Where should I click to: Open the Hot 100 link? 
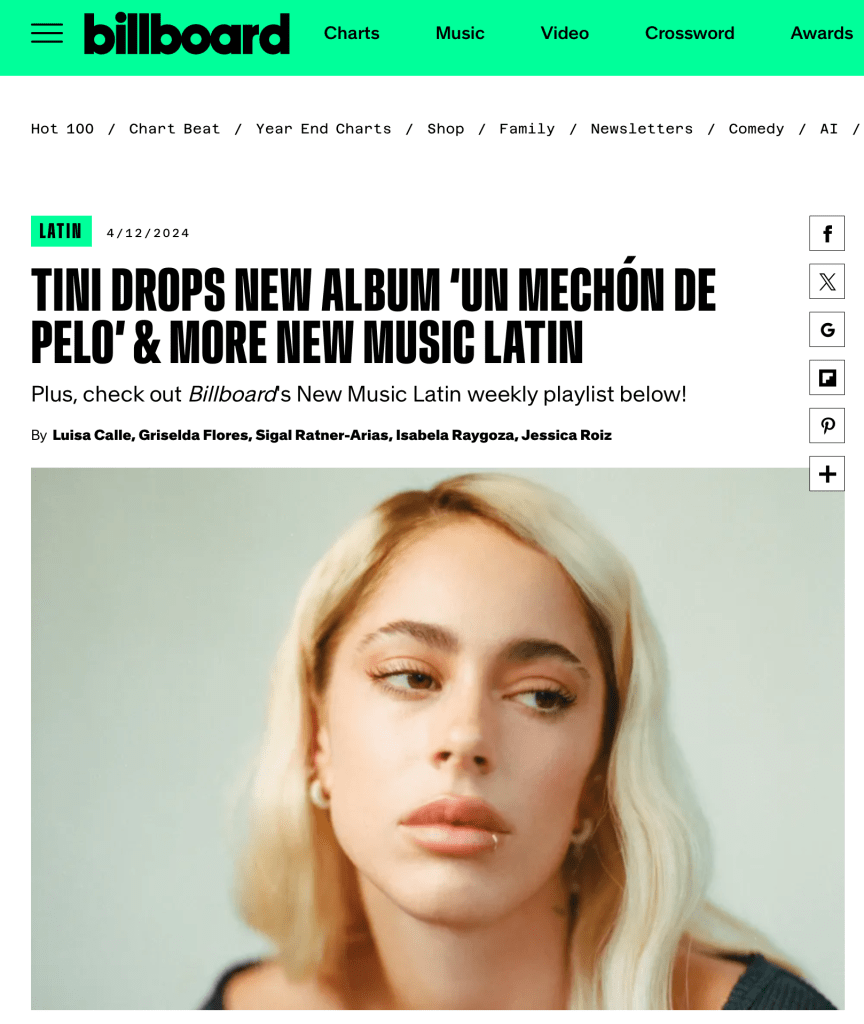click(x=62, y=129)
